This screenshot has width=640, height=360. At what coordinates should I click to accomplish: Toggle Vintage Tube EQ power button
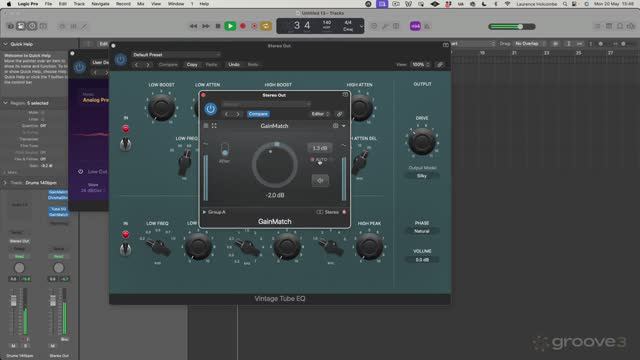(x=120, y=60)
